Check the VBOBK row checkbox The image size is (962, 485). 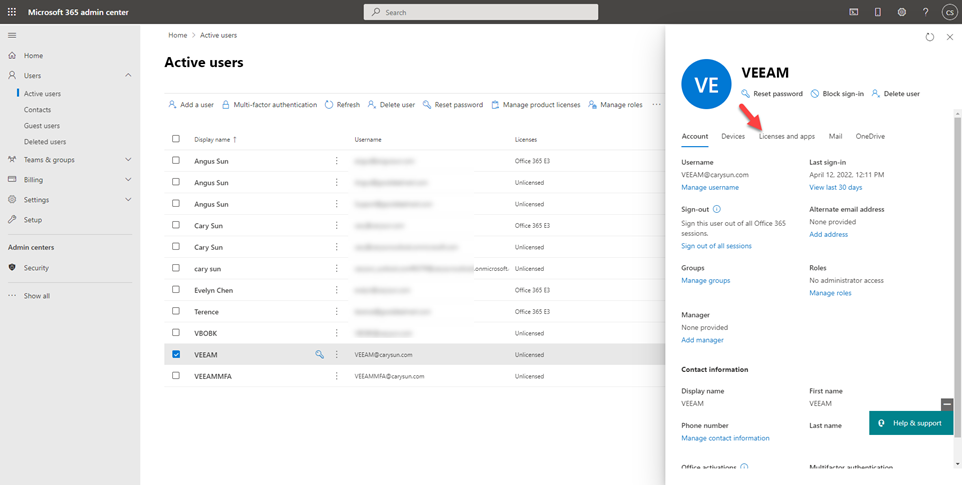point(176,333)
